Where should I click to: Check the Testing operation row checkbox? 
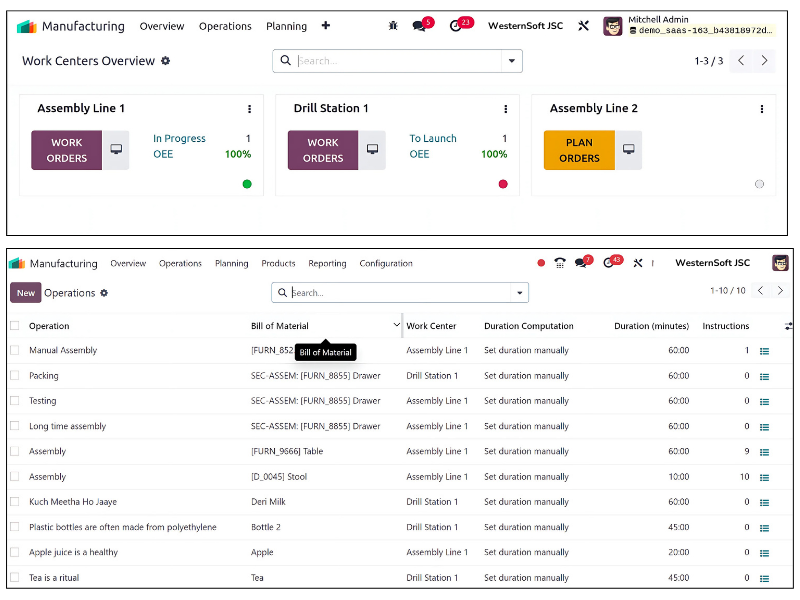[14, 400]
